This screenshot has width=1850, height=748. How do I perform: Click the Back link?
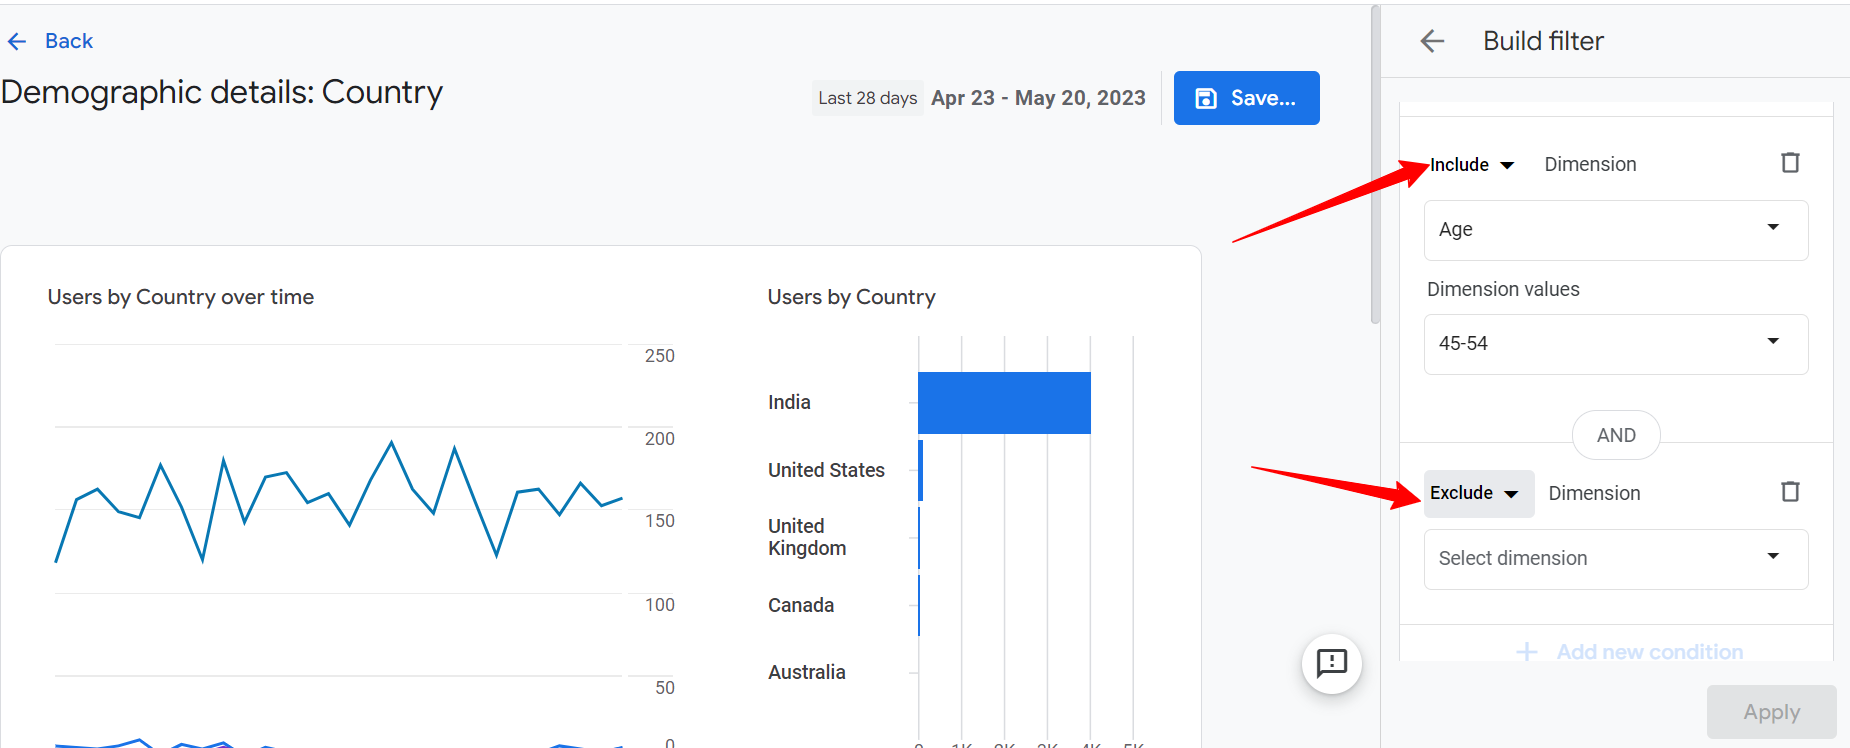68,41
